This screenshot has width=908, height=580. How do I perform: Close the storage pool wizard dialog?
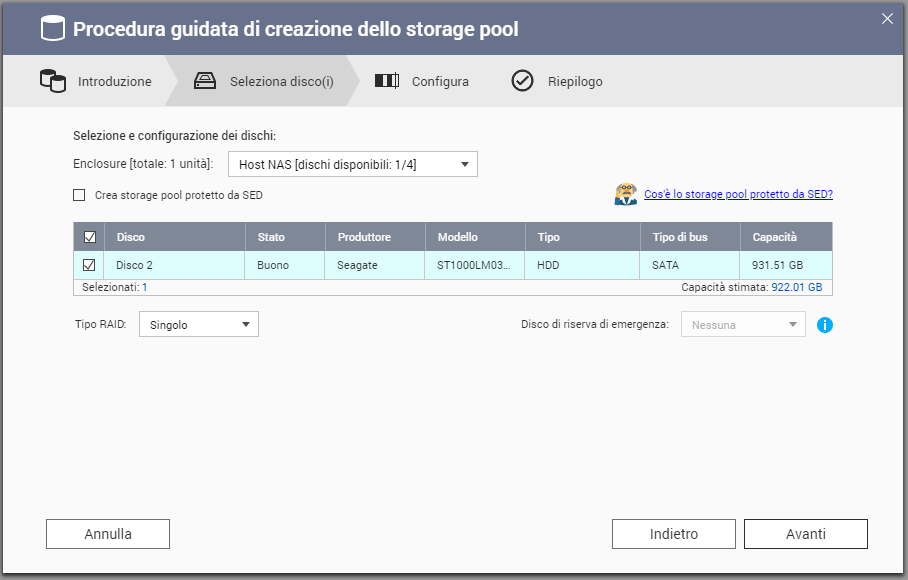pyautogui.click(x=886, y=17)
